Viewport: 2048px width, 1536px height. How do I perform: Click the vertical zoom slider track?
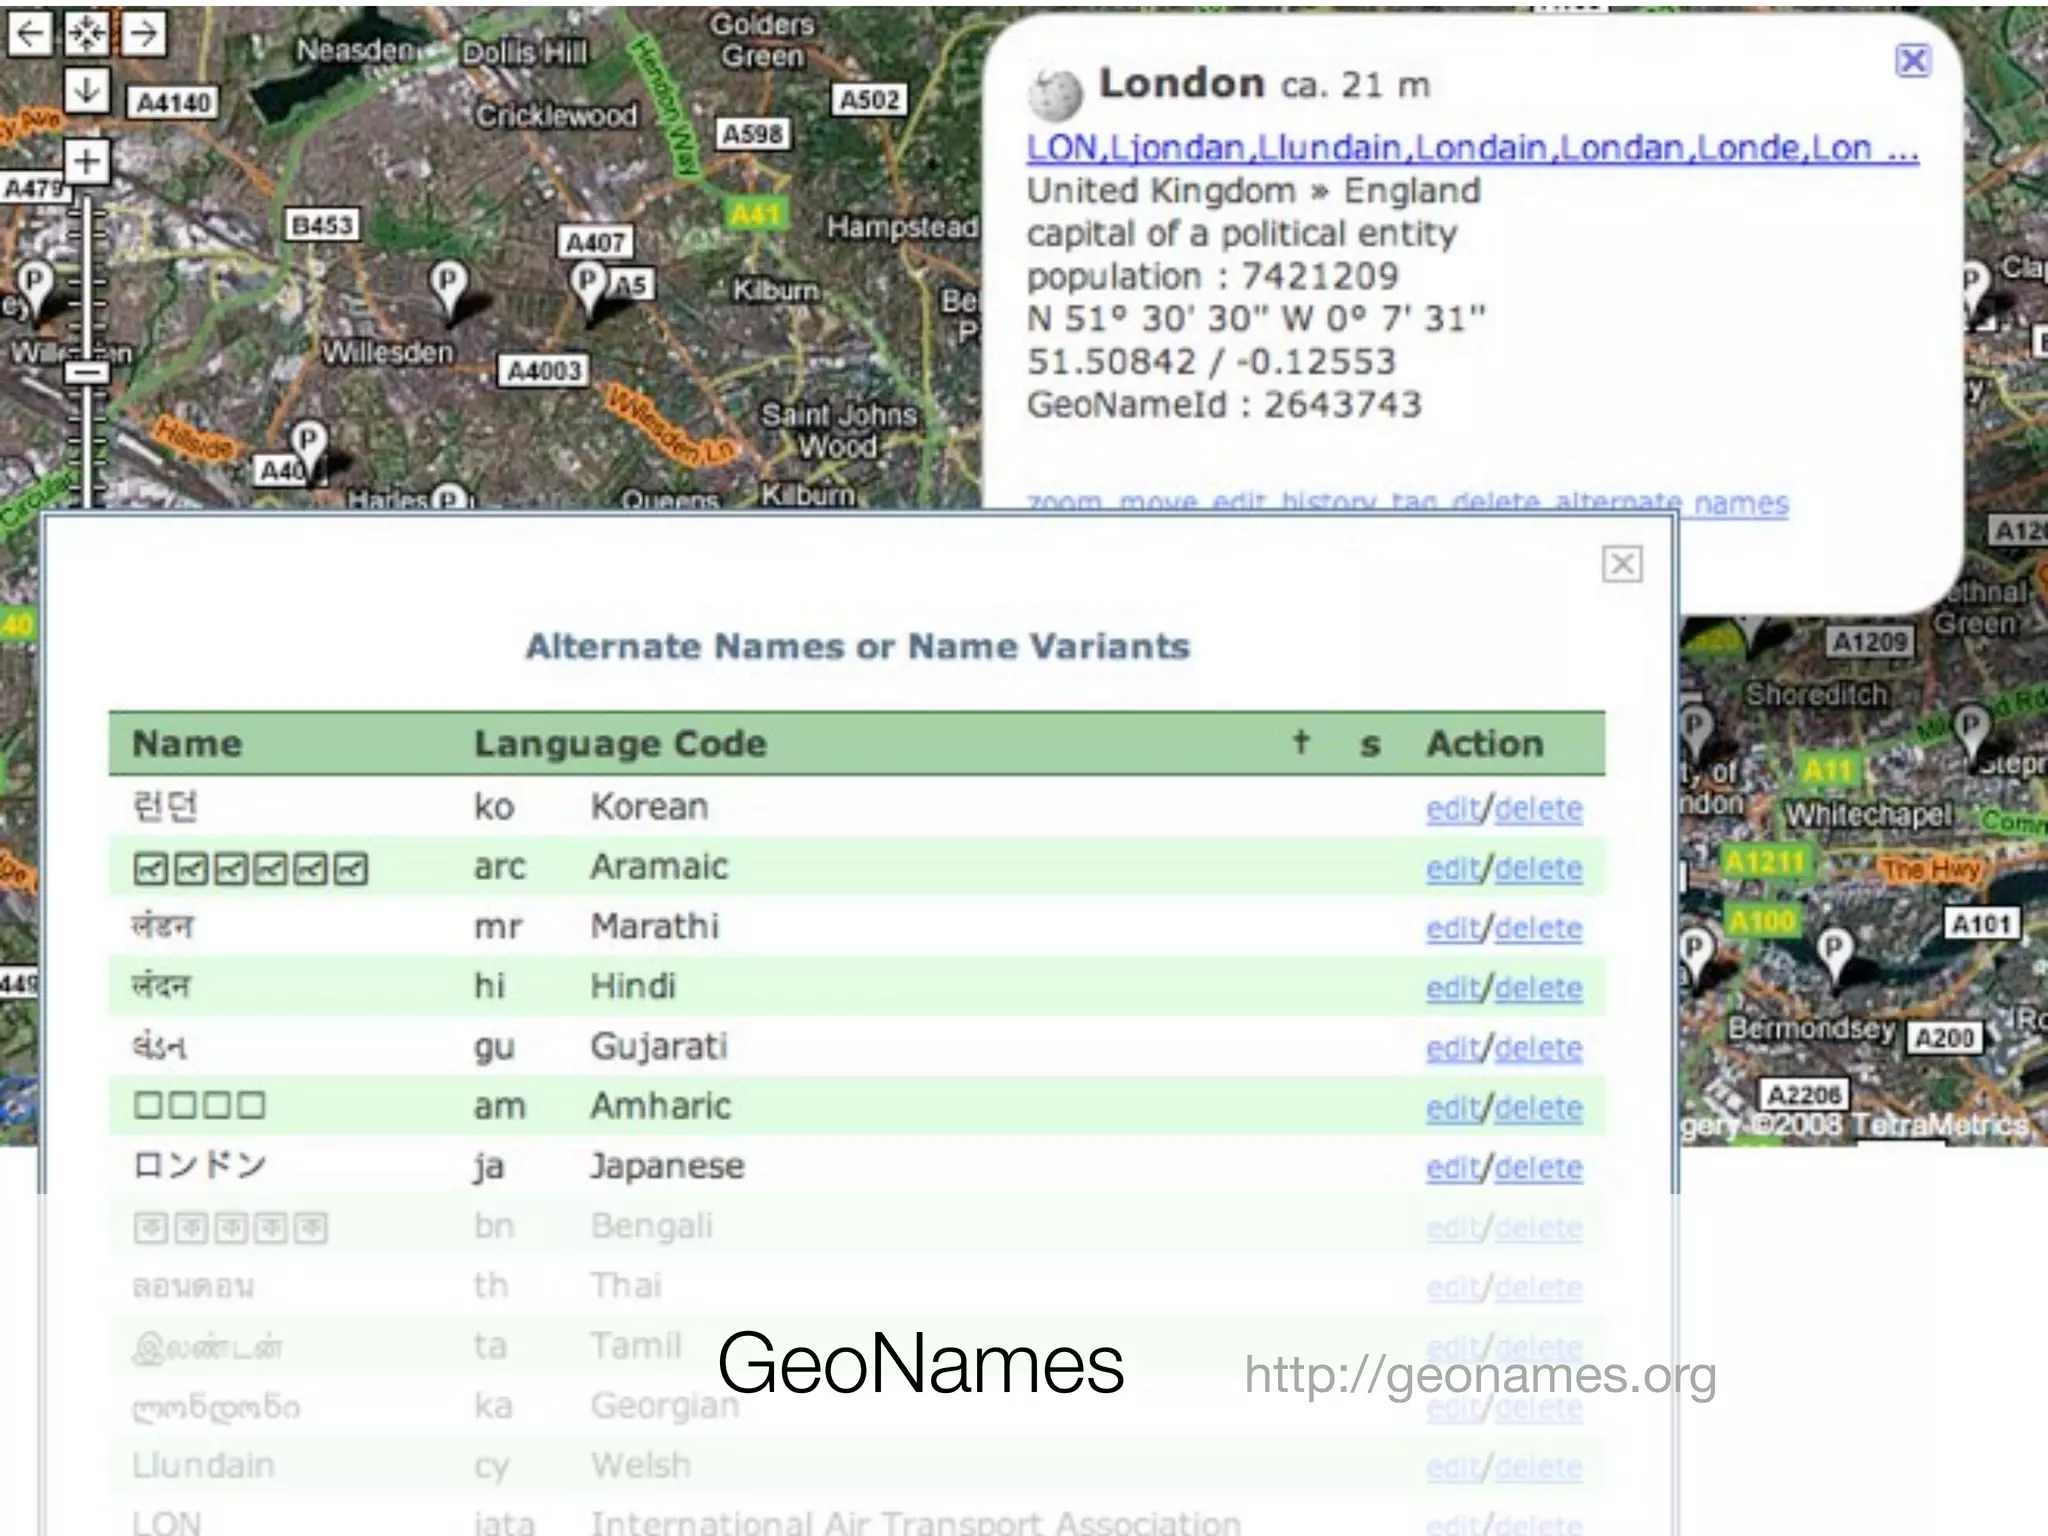(87, 350)
